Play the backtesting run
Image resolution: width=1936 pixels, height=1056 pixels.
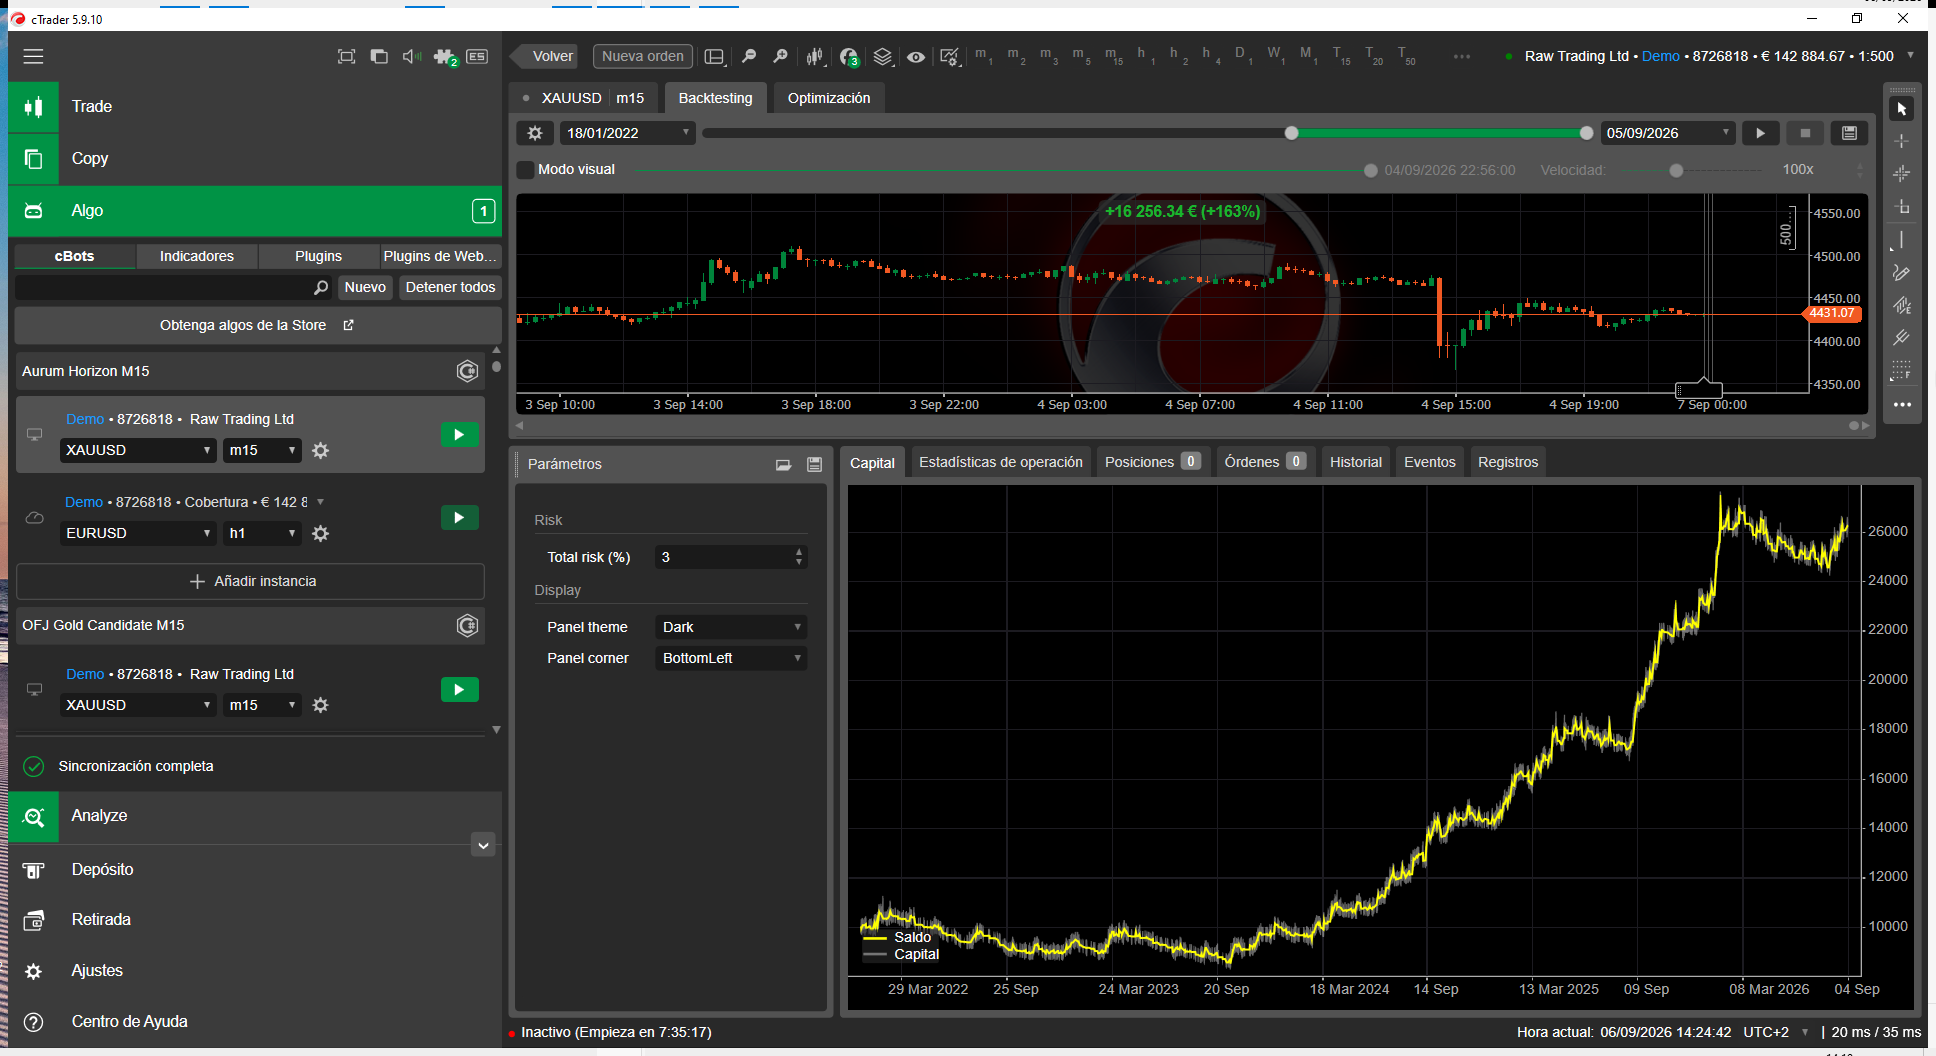1760,133
